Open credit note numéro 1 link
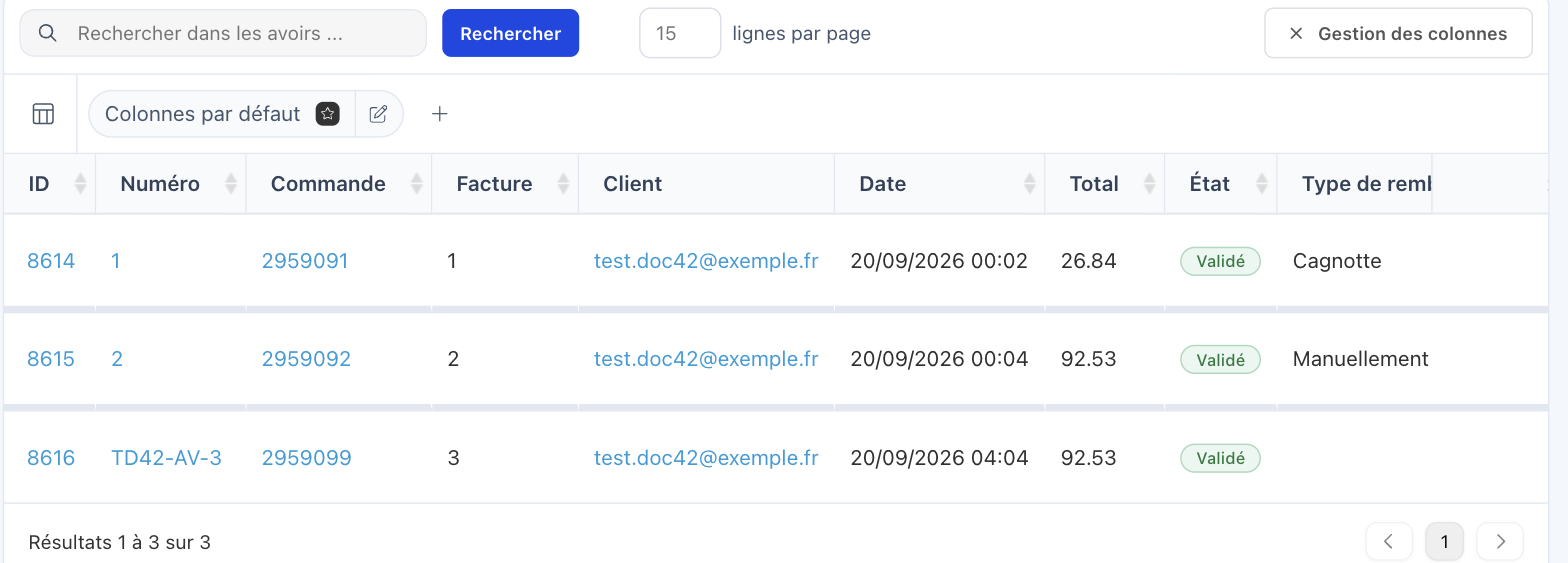This screenshot has width=1568, height=563. point(116,261)
